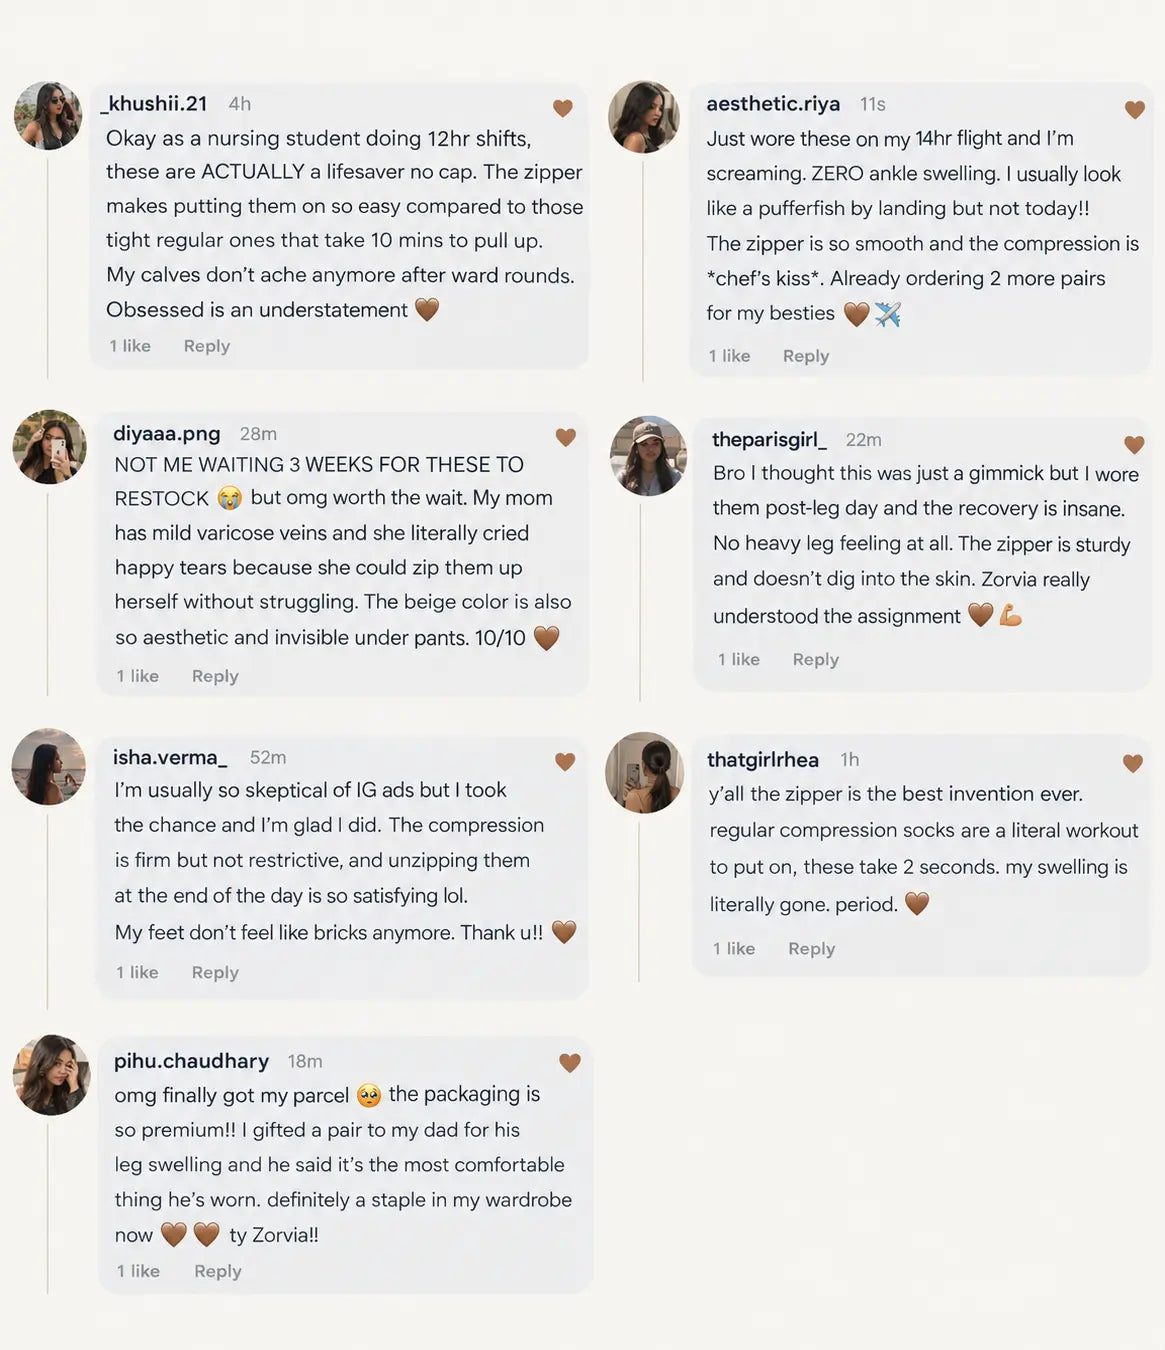Like theparisgirl_'s comment using the heart
Viewport: 1165px width, 1350px height.
(1134, 444)
